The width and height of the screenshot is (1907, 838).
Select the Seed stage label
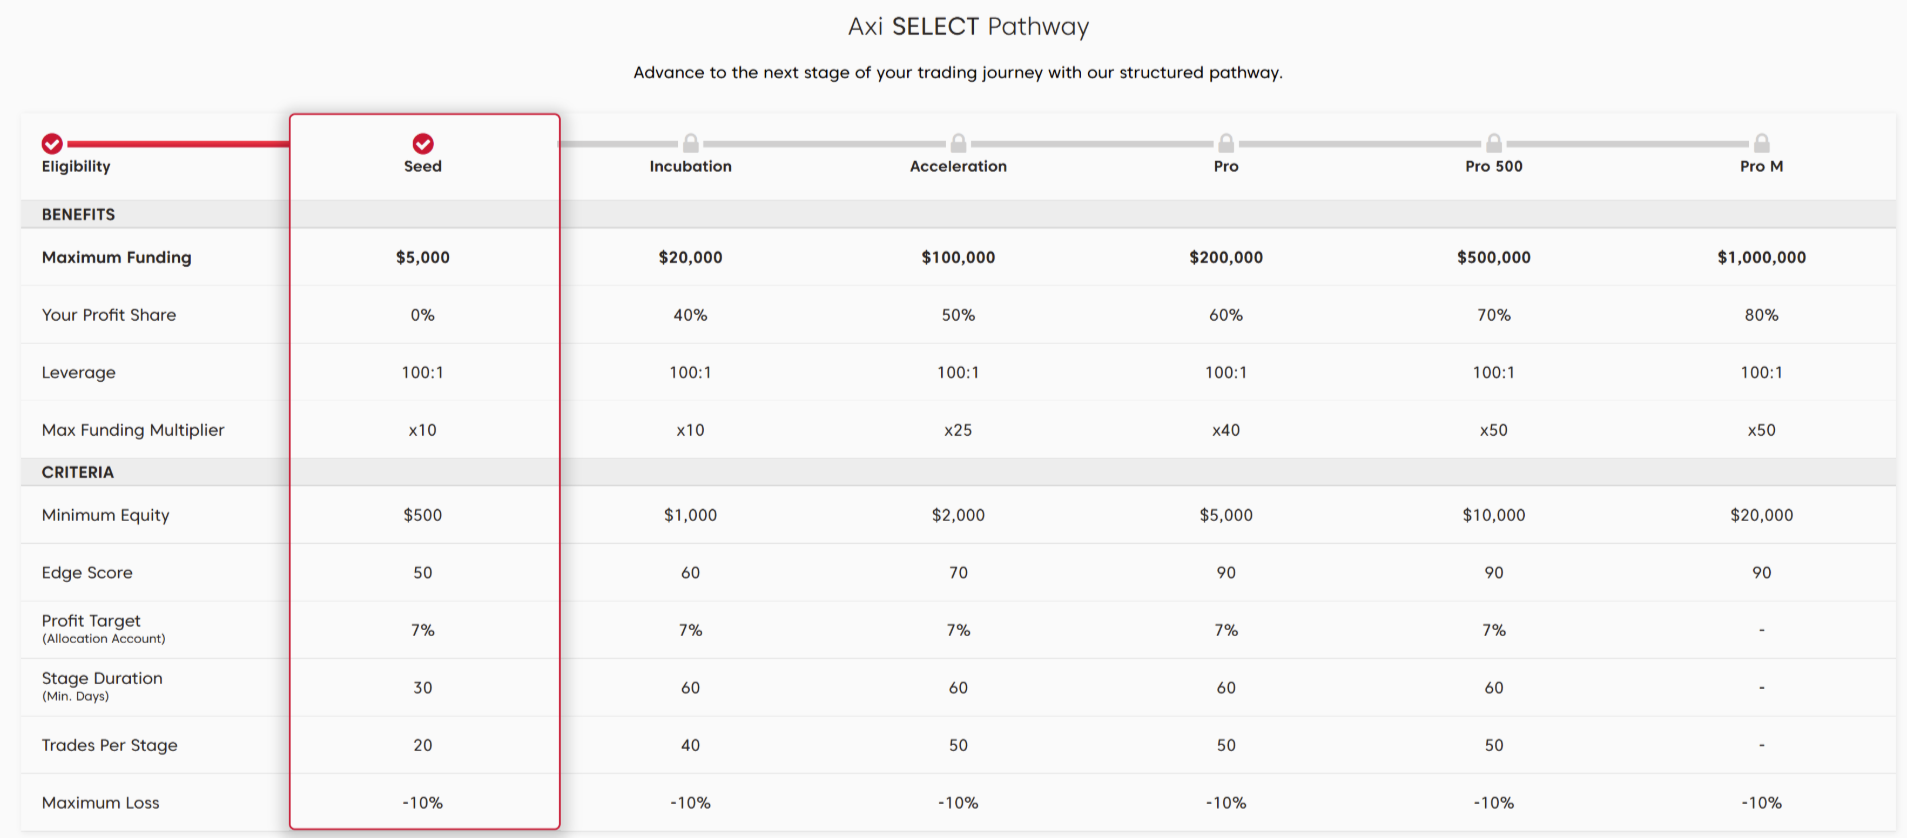click(423, 166)
